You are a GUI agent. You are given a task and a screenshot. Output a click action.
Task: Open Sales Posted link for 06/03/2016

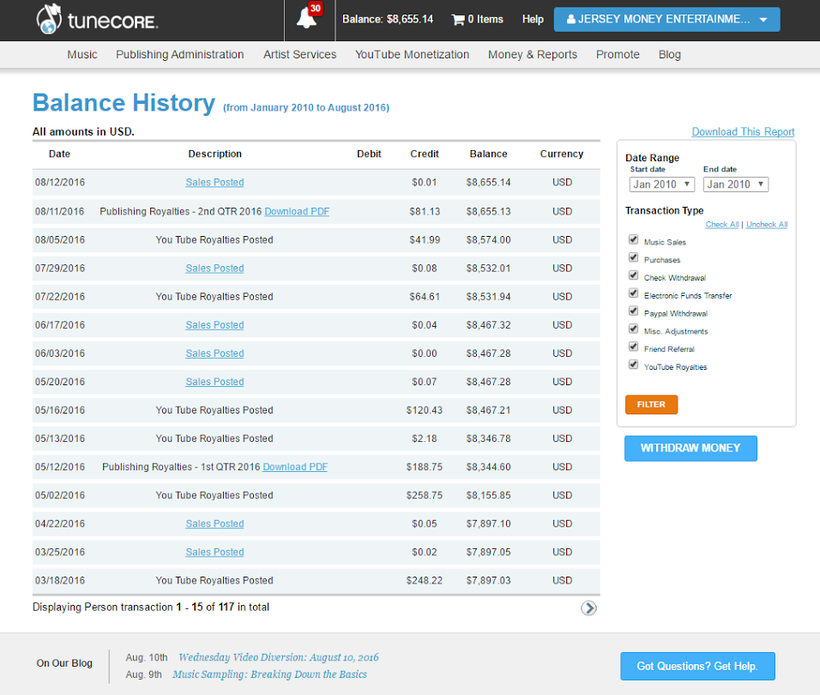coord(214,354)
